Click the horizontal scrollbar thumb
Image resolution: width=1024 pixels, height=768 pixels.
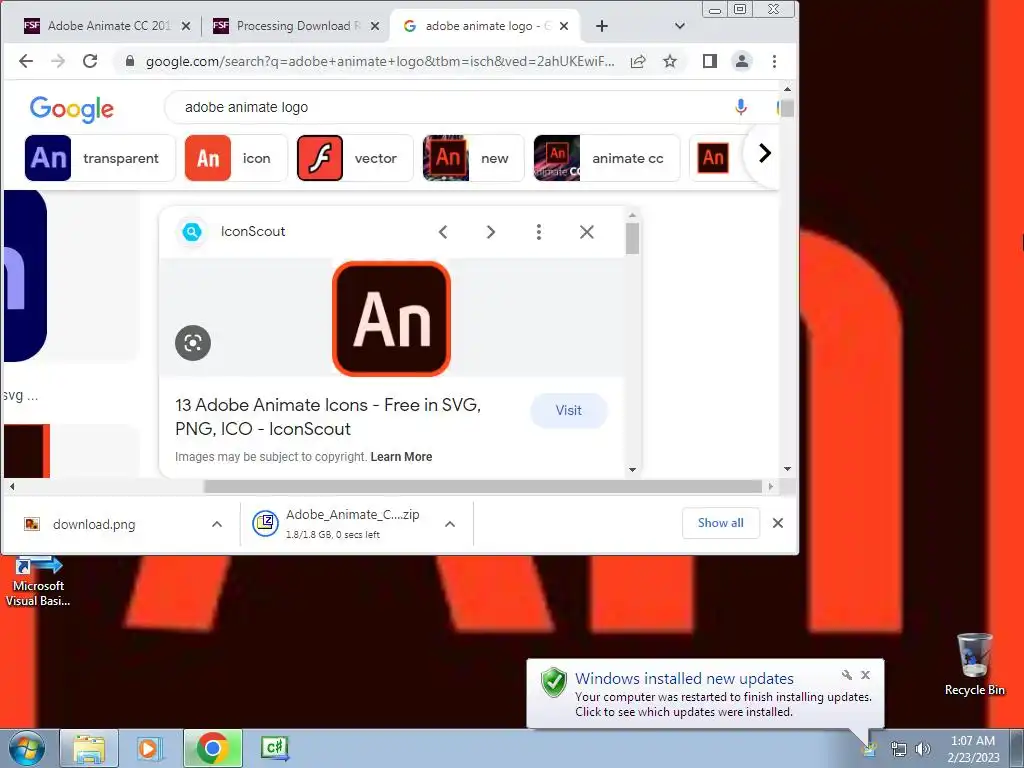(x=483, y=487)
